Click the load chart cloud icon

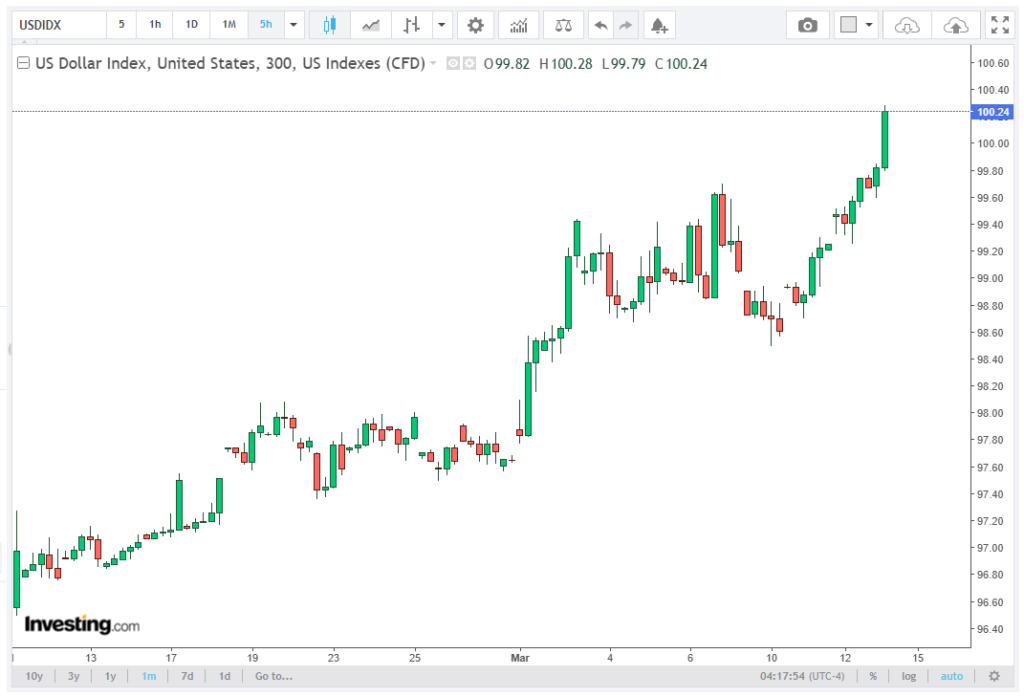pos(906,25)
